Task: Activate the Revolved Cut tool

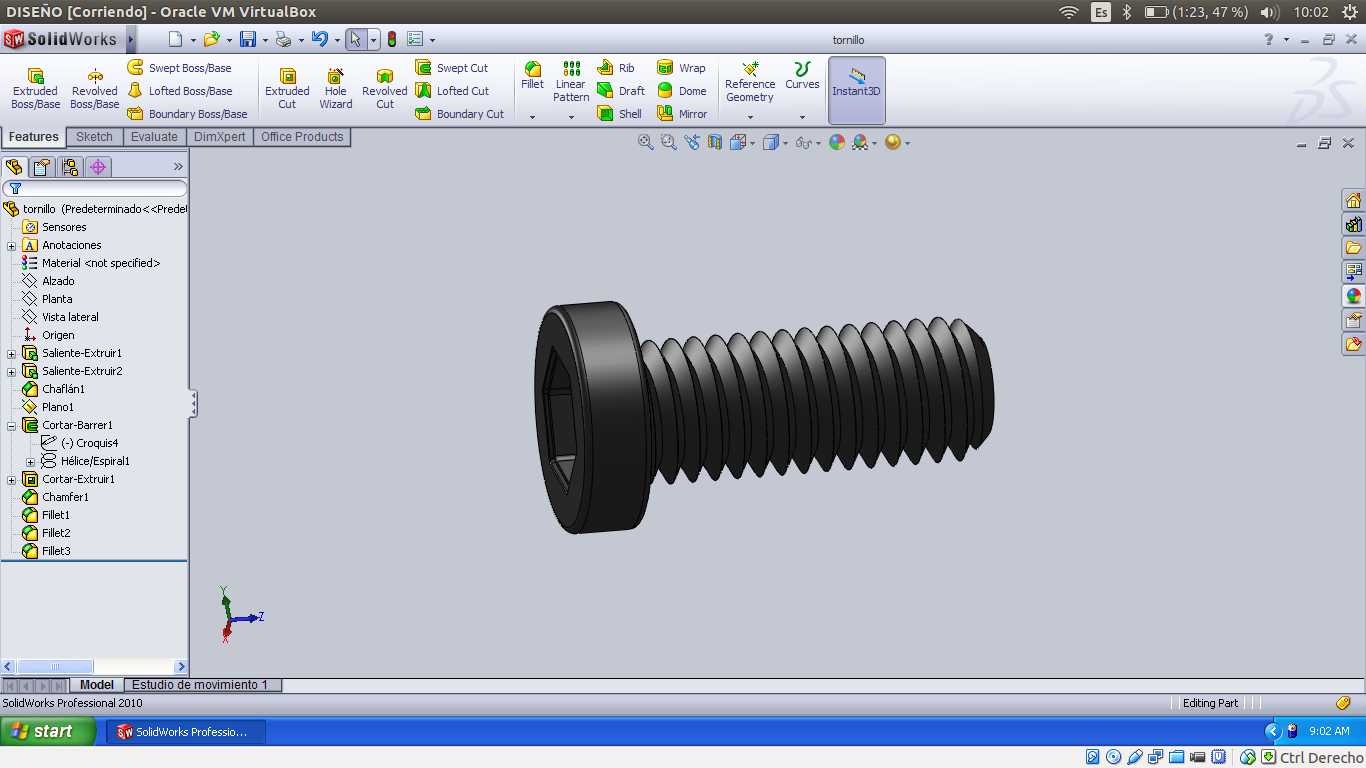Action: point(385,88)
